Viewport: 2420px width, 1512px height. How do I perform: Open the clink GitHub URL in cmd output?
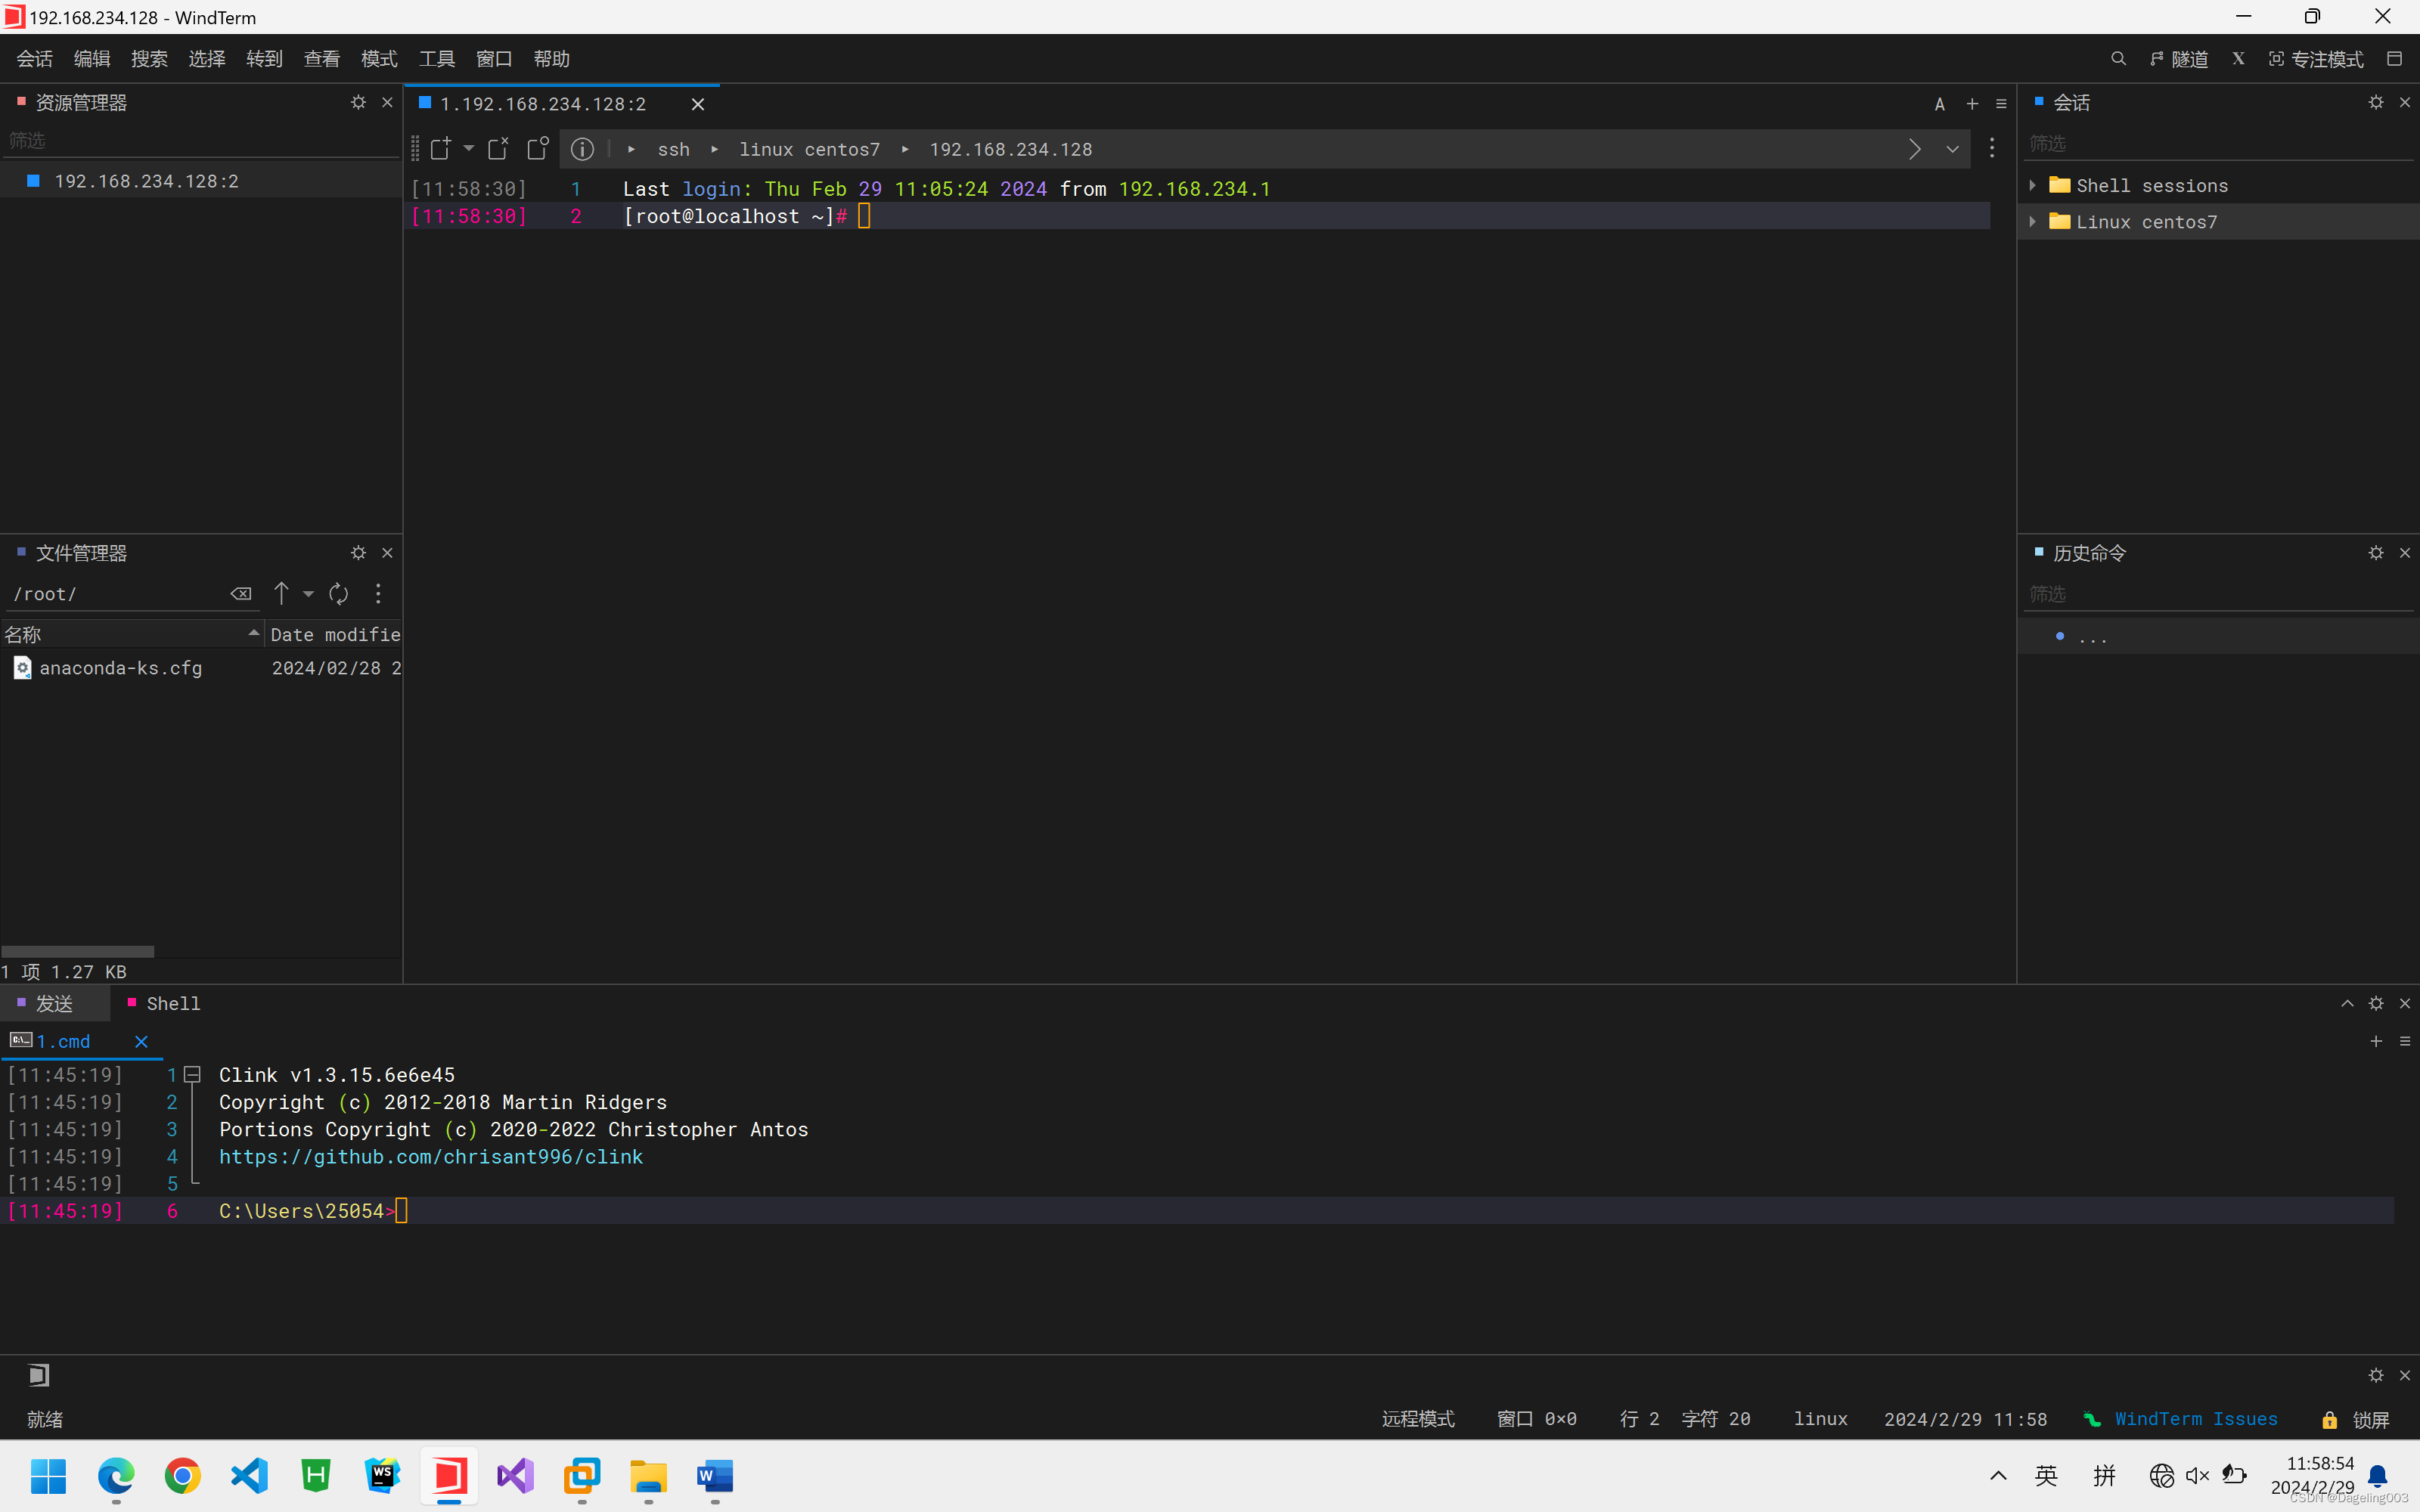430,1157
